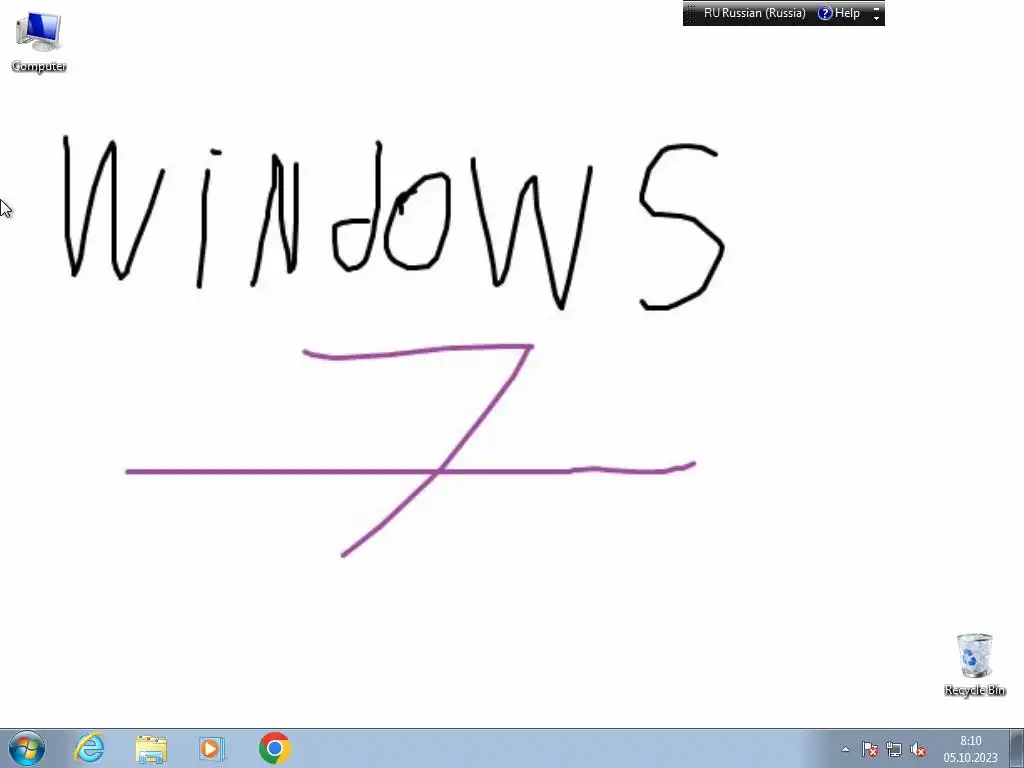
Task: Open the clock showing 8:10 05.10.2023
Action: click(x=970, y=749)
